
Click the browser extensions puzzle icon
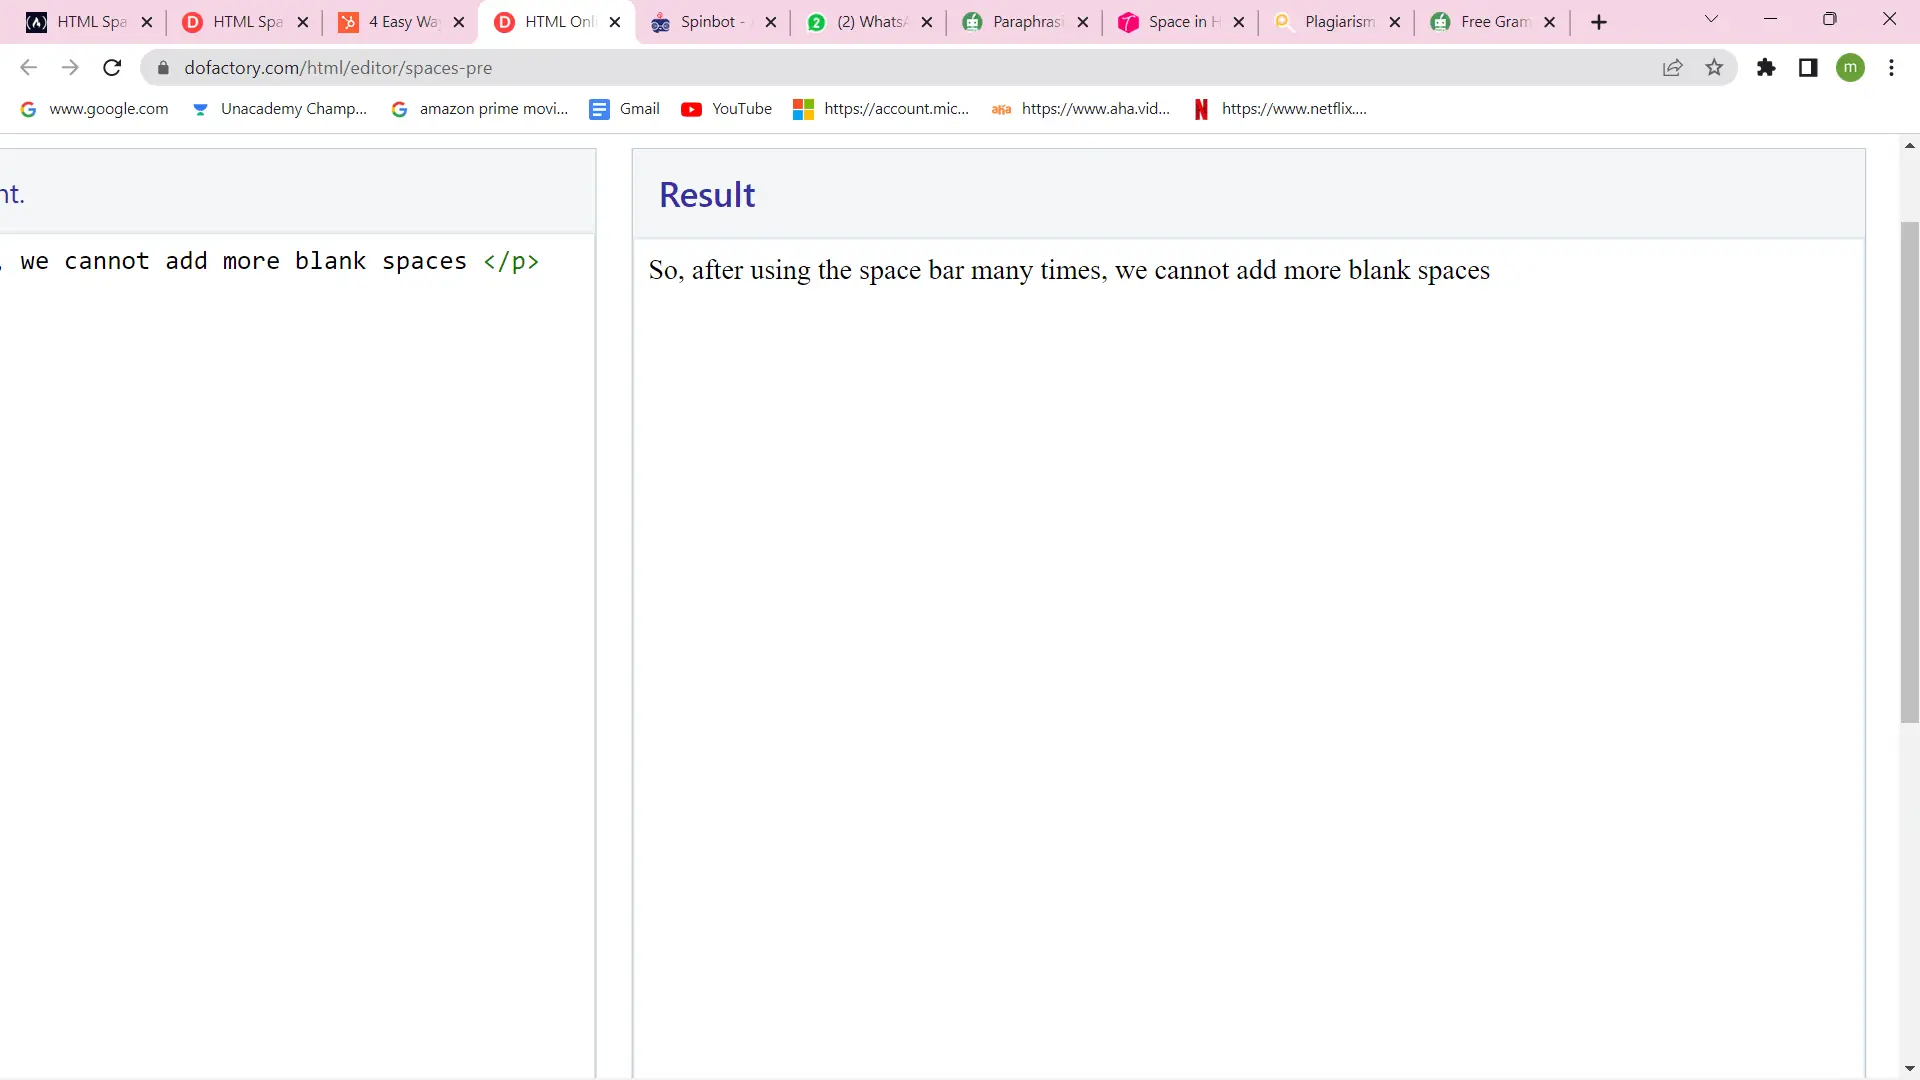tap(1766, 67)
